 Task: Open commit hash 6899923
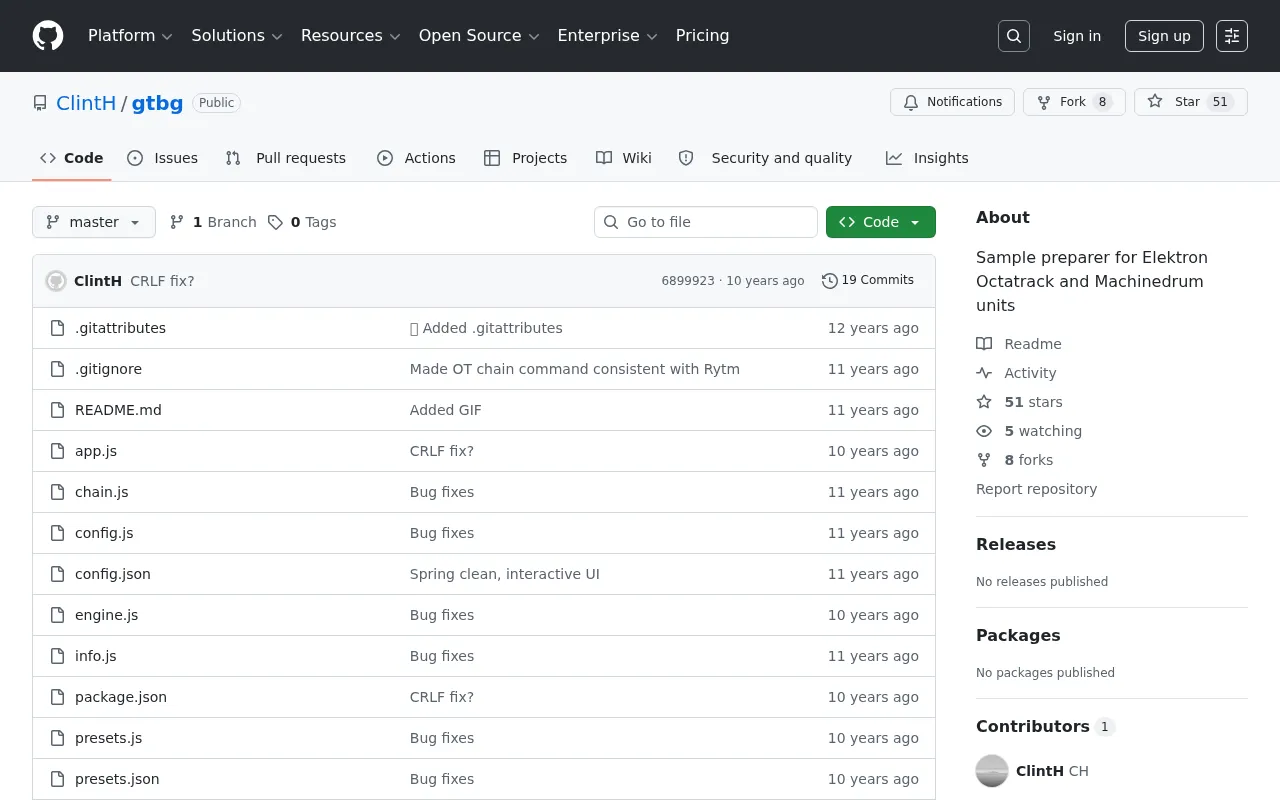coord(688,281)
